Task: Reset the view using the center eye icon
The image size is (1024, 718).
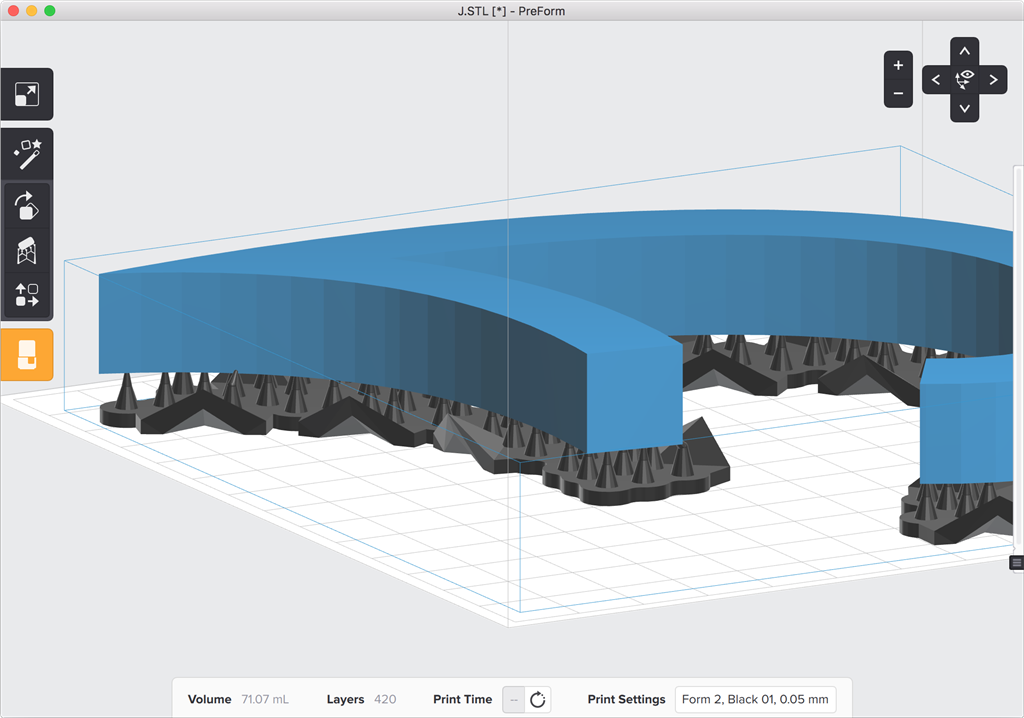Action: [964, 78]
